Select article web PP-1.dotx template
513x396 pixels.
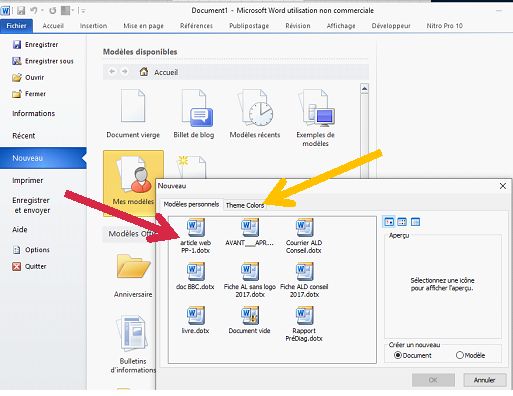(x=196, y=236)
